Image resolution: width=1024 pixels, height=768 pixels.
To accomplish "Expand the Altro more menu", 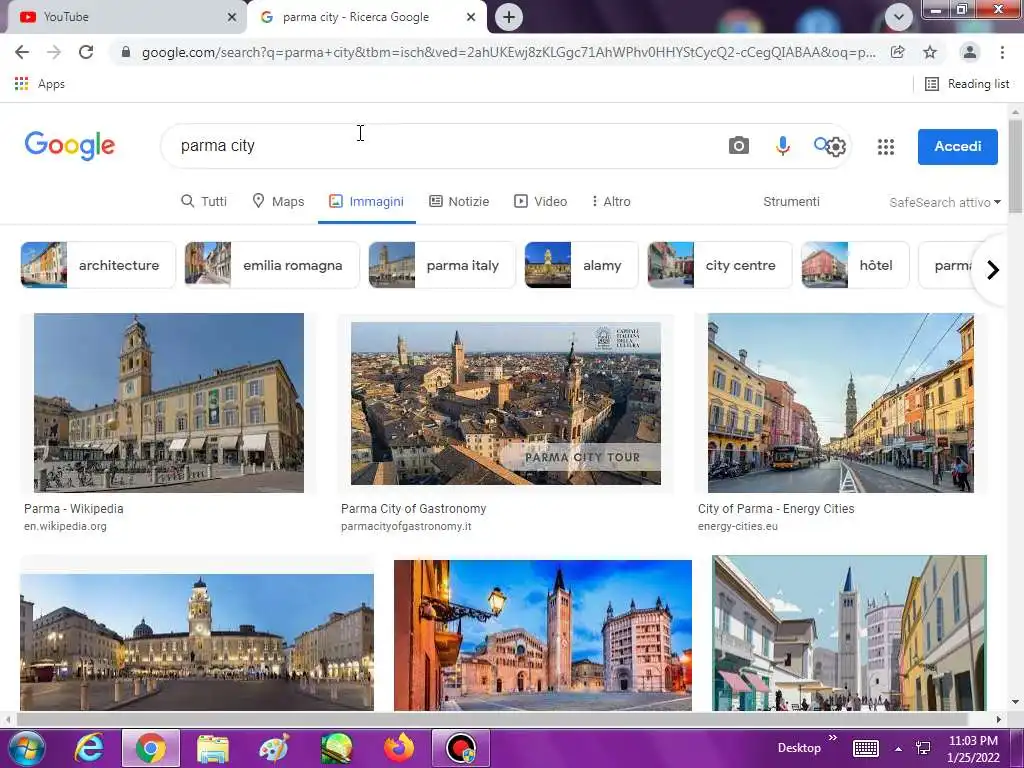I will (x=611, y=201).
